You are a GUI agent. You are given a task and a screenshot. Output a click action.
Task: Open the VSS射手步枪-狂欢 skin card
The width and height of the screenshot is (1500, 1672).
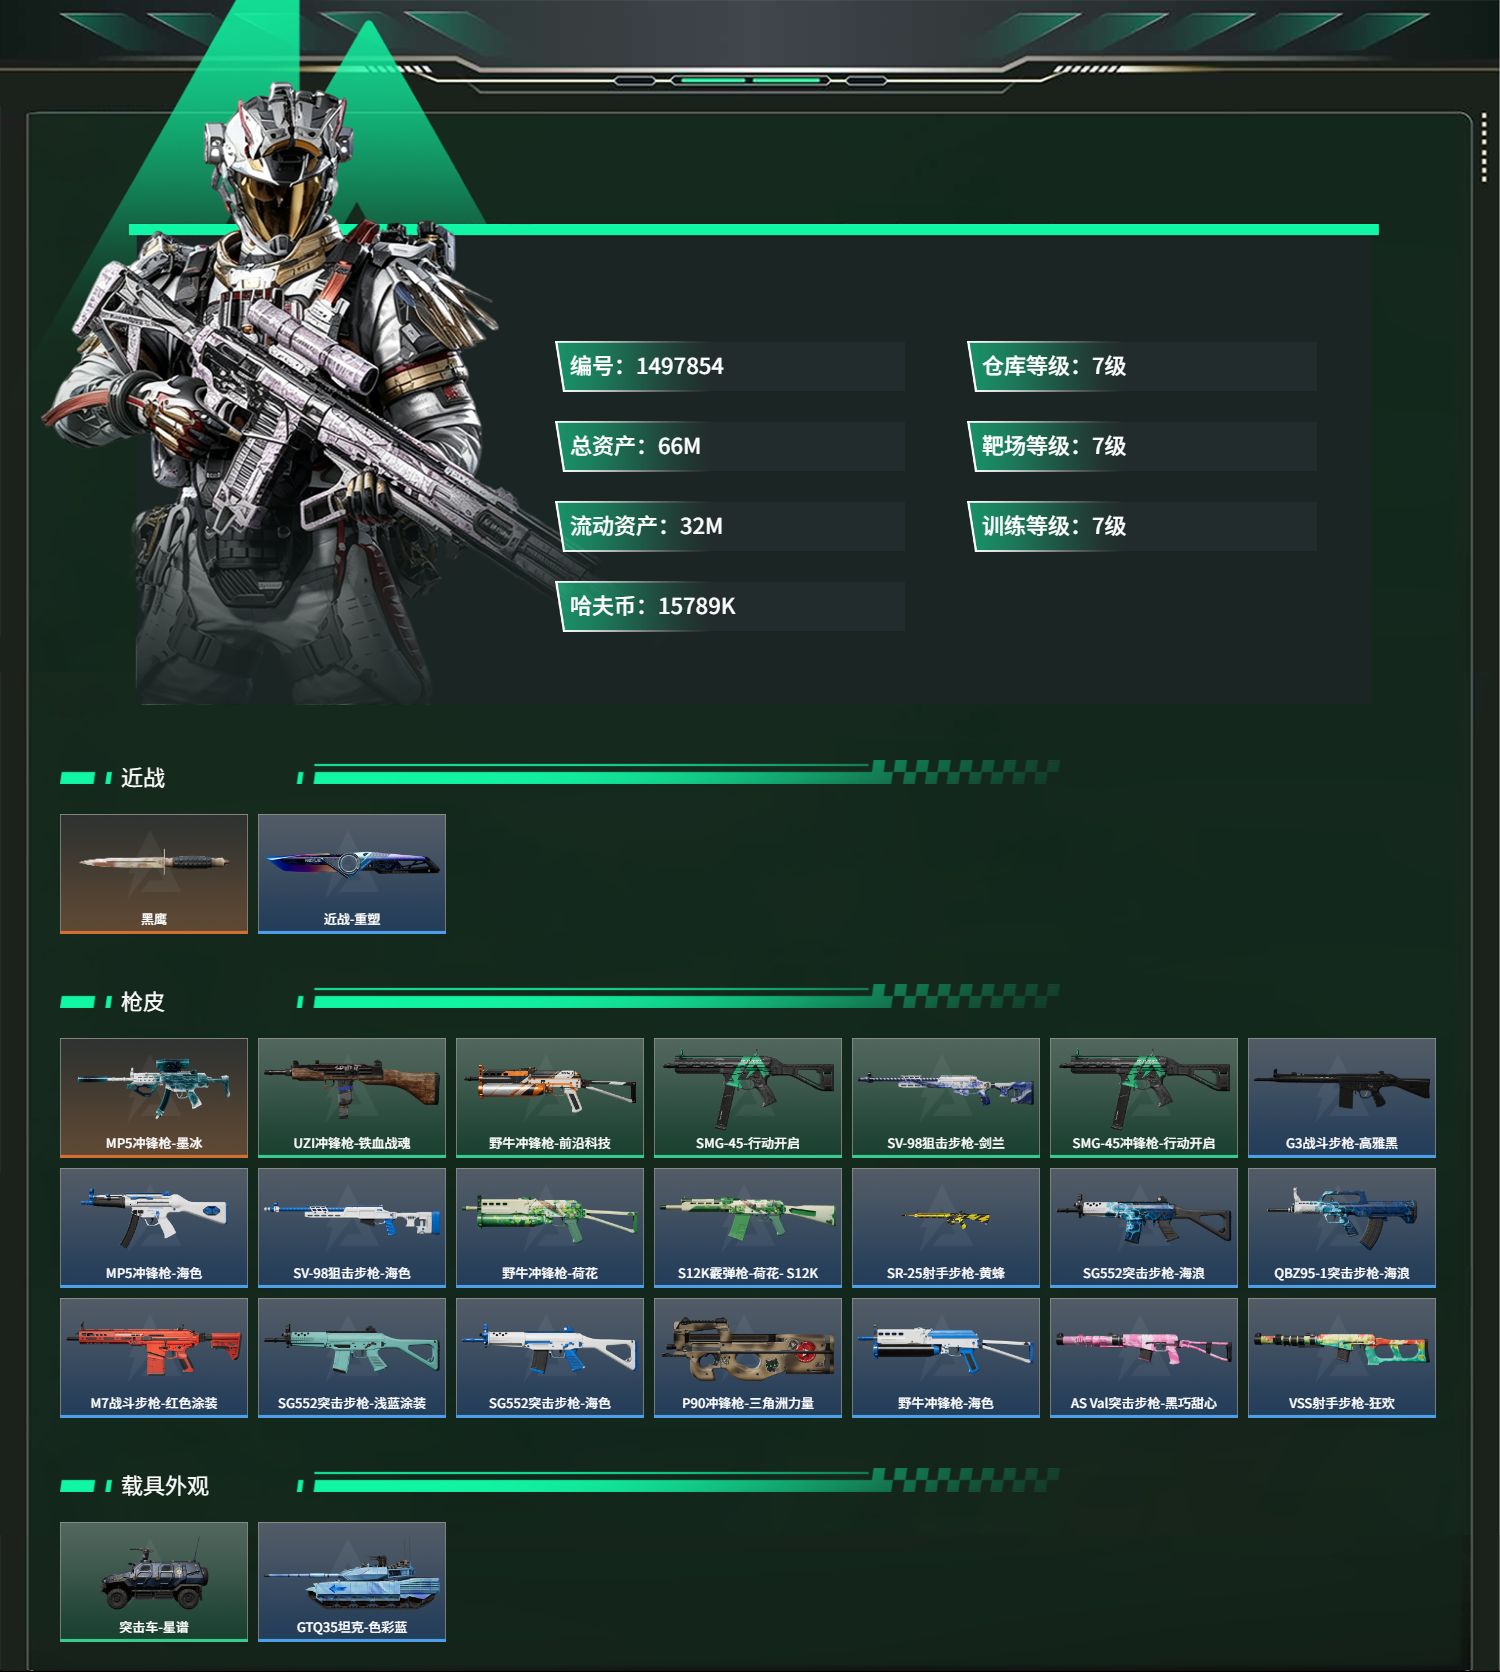coord(1342,1358)
